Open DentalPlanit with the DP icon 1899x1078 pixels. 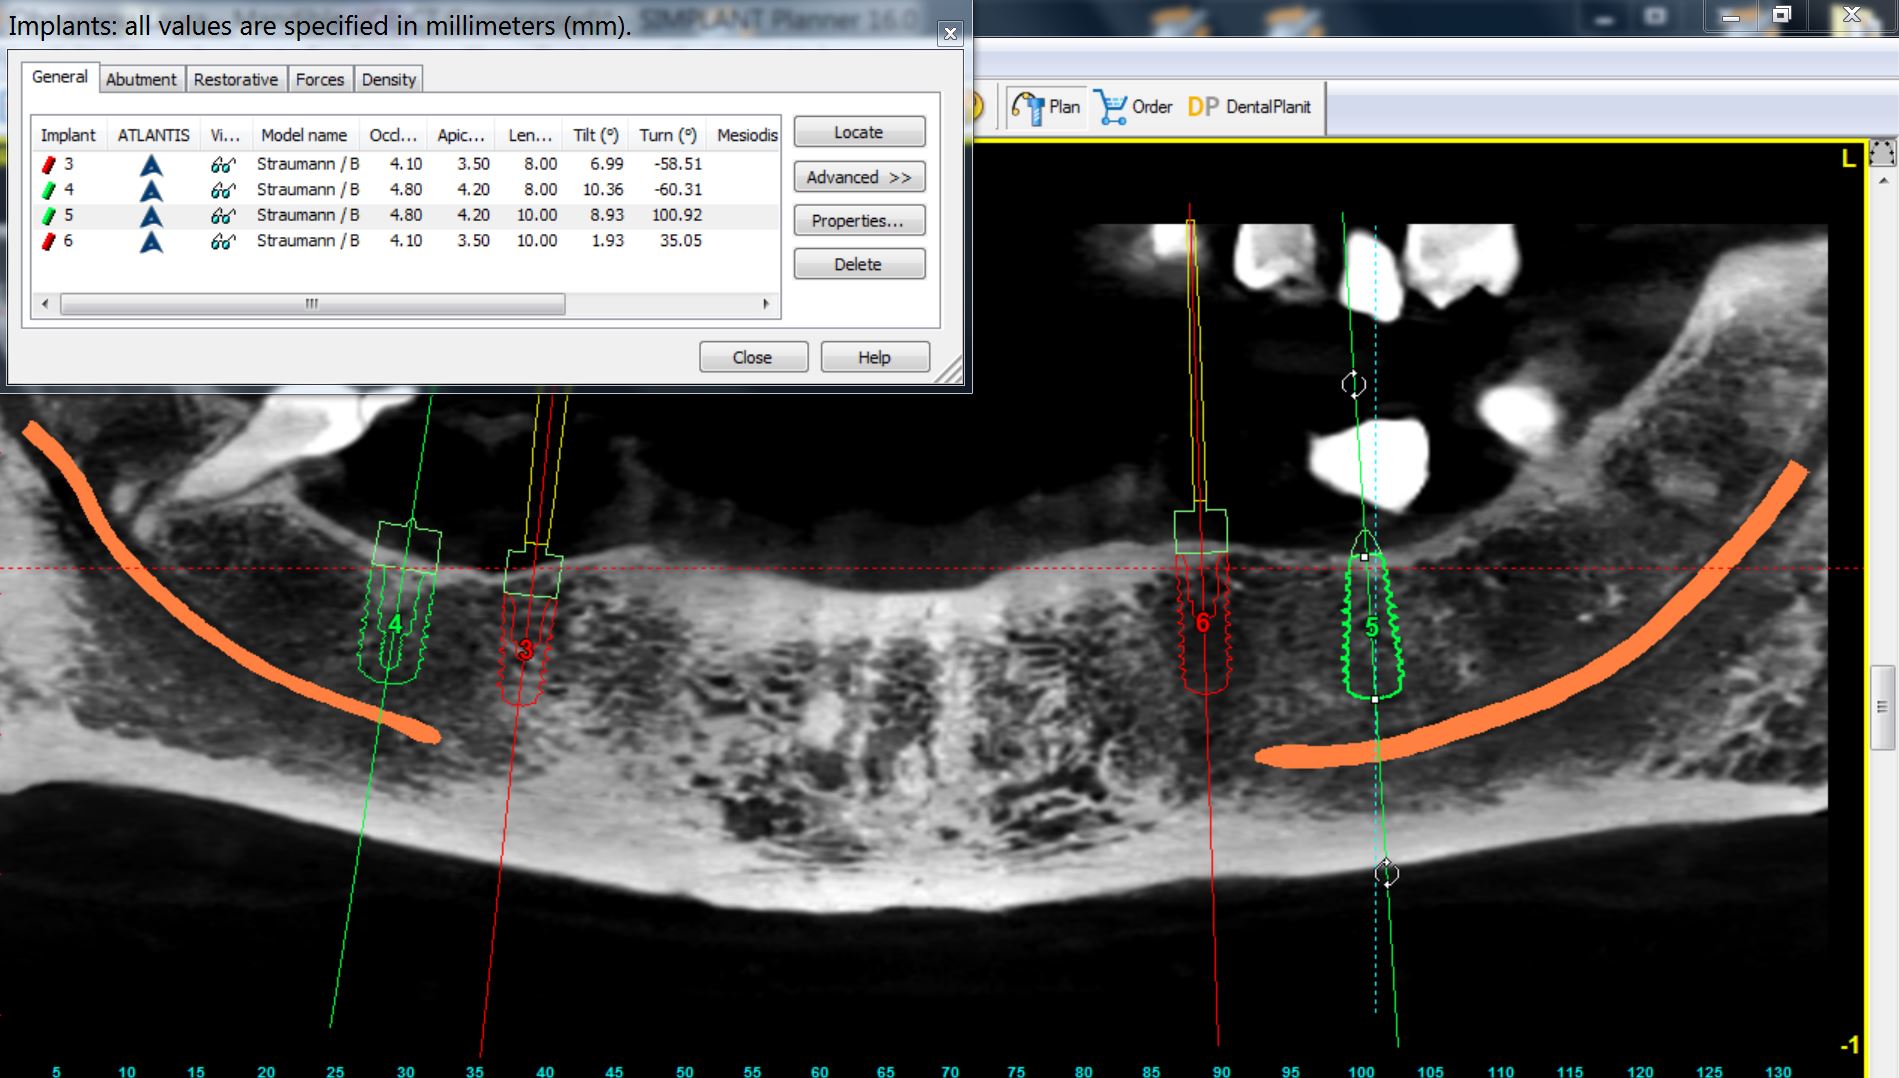coord(1203,105)
